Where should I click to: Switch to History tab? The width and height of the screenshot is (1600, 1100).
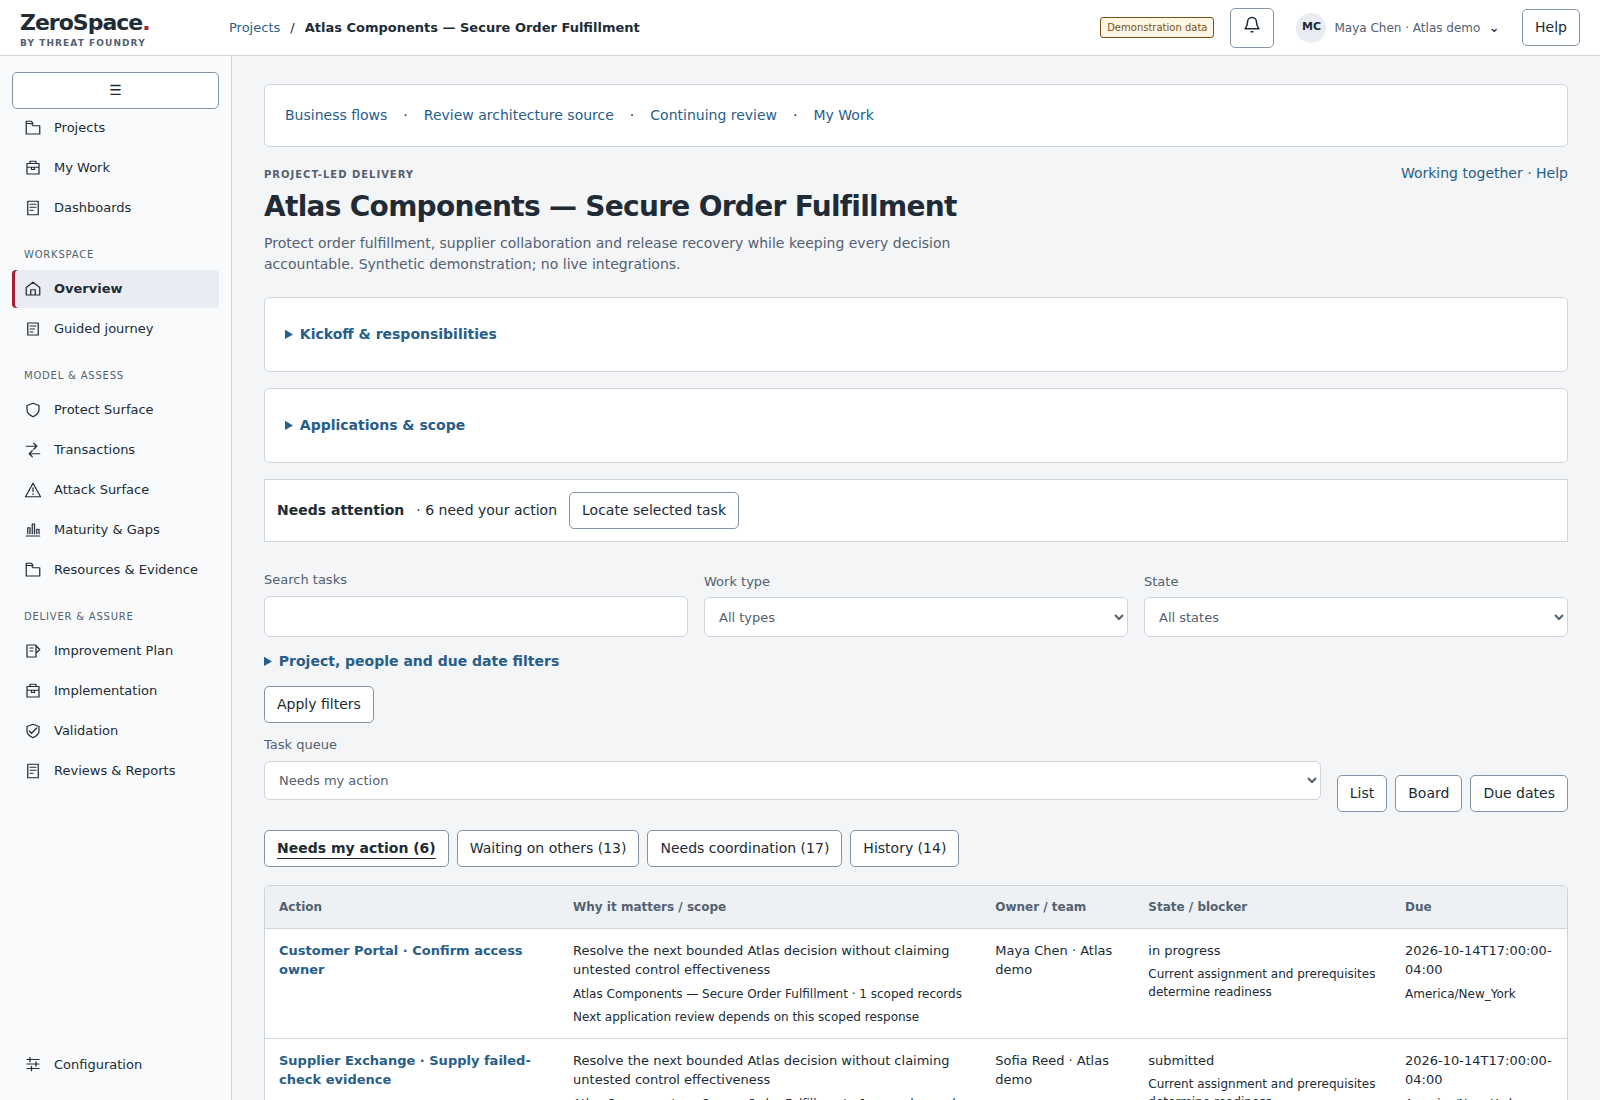(904, 848)
